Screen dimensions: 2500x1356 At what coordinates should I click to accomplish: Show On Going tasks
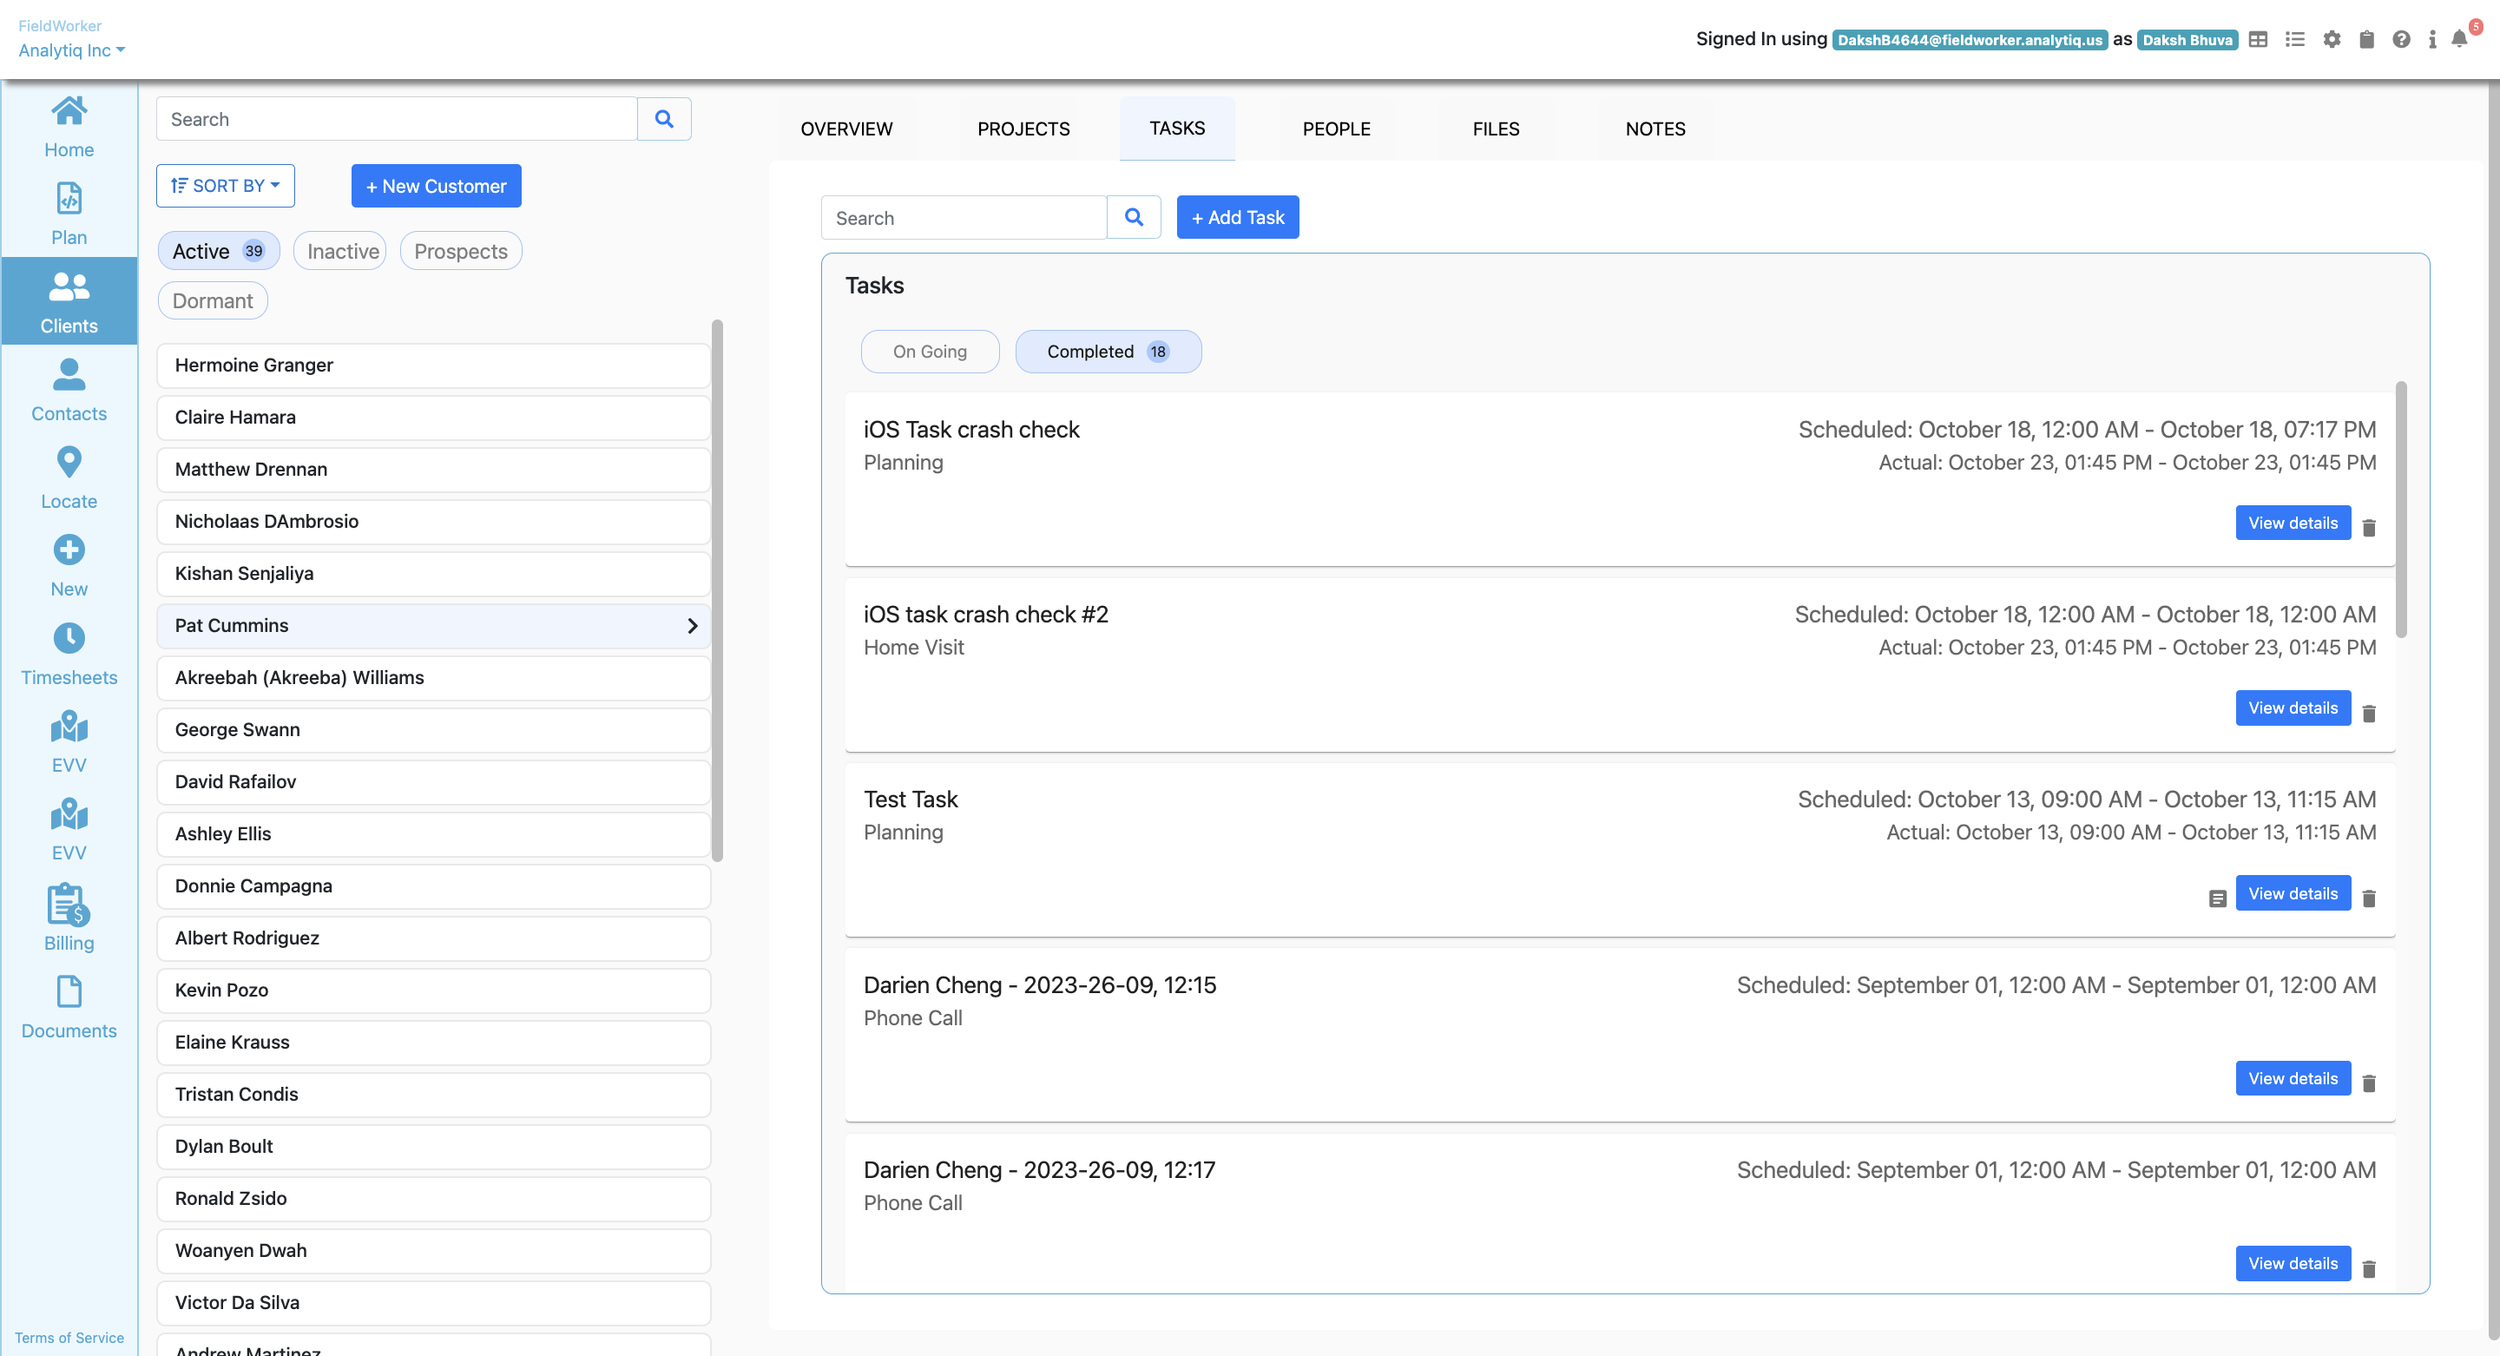[x=929, y=352]
